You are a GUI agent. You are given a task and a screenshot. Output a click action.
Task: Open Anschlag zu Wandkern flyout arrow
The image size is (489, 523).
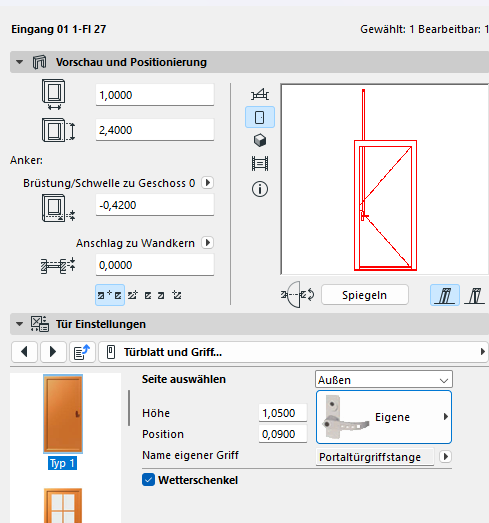(207, 242)
